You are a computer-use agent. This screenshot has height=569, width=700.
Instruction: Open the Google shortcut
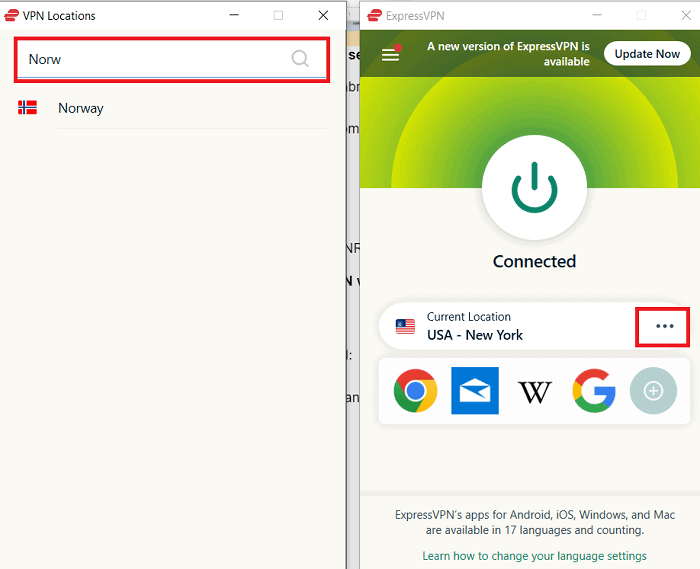(593, 391)
